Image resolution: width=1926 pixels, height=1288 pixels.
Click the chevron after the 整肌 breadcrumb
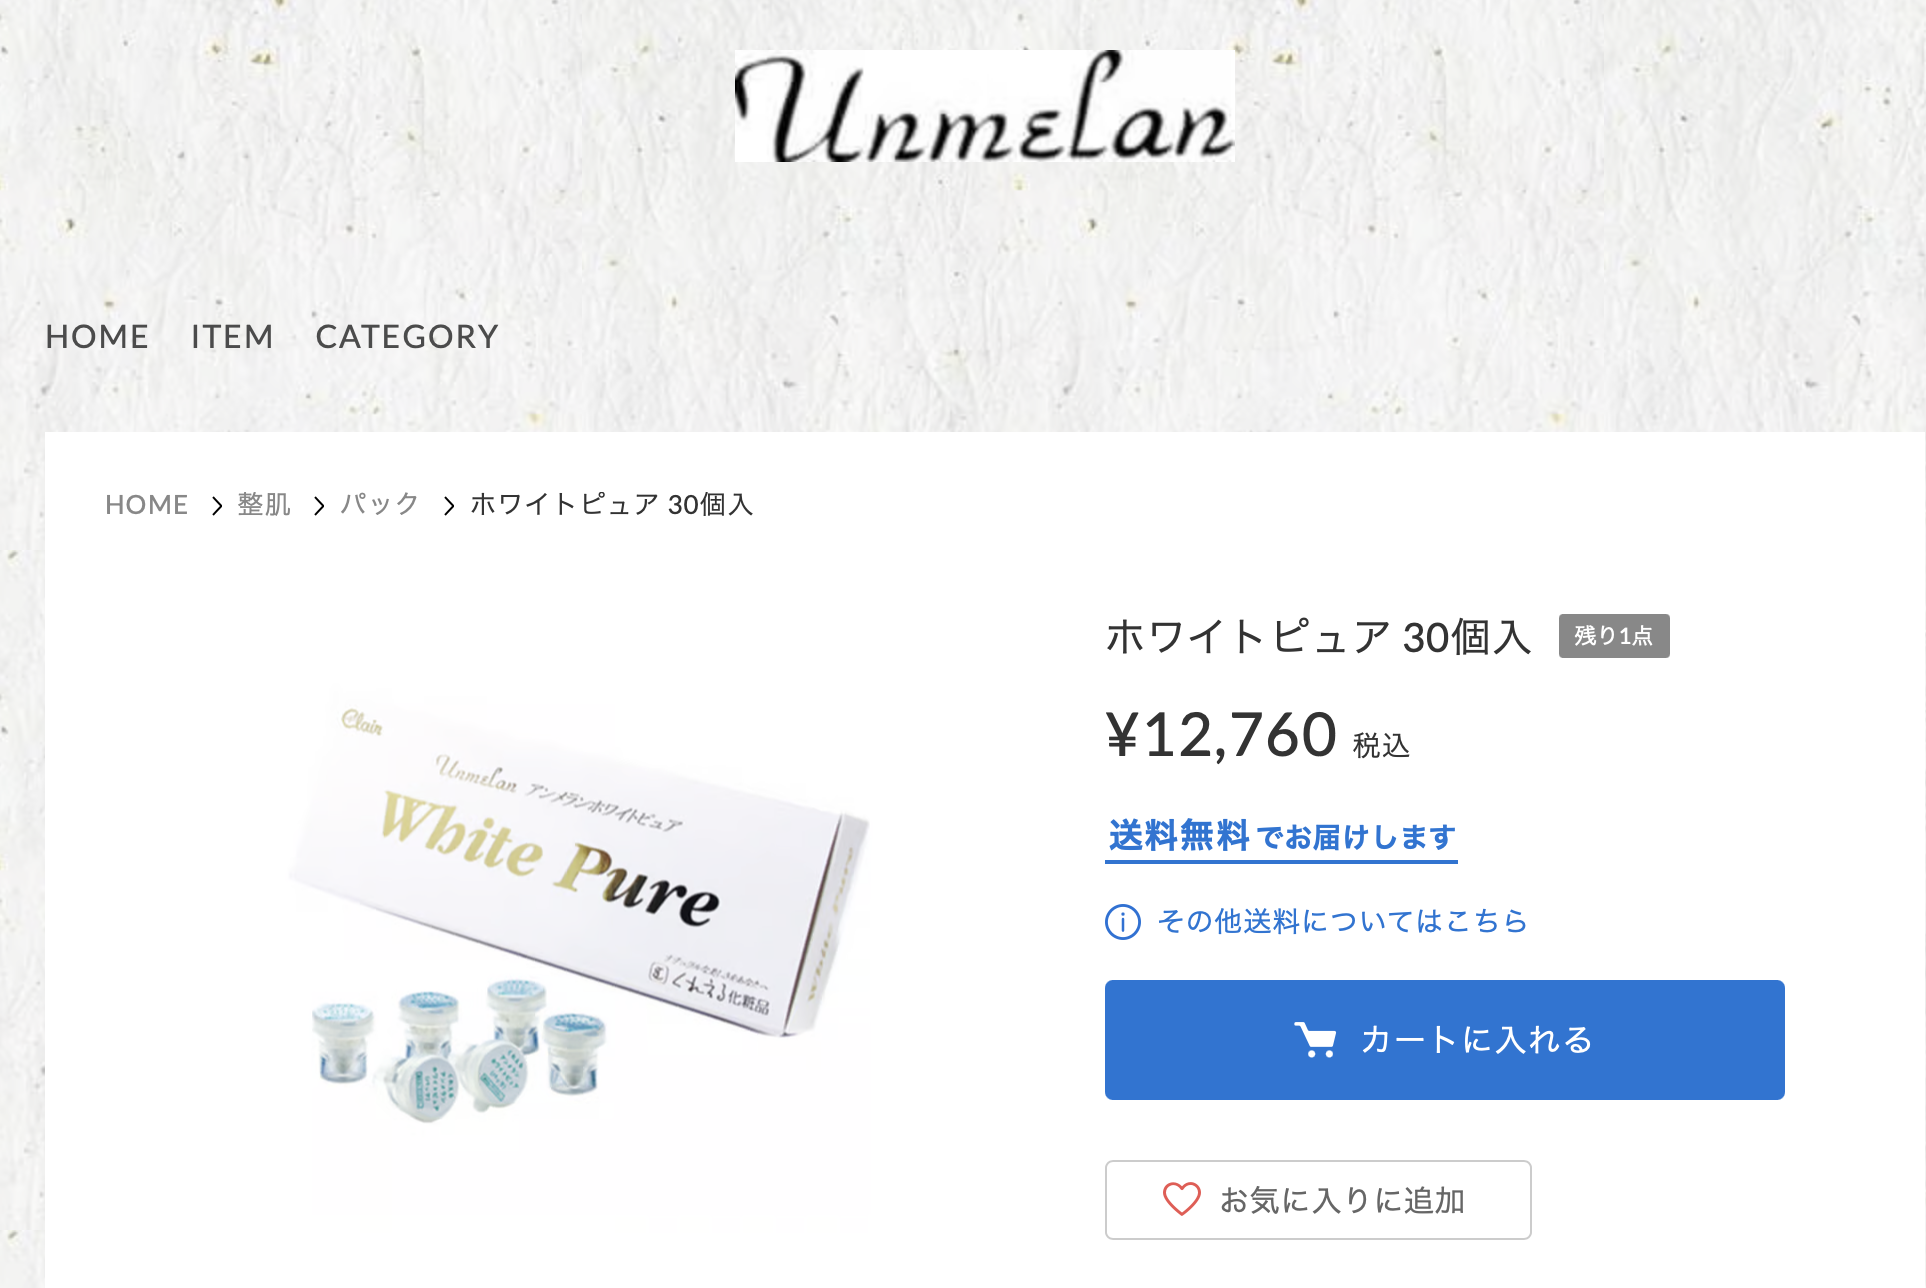(x=318, y=506)
